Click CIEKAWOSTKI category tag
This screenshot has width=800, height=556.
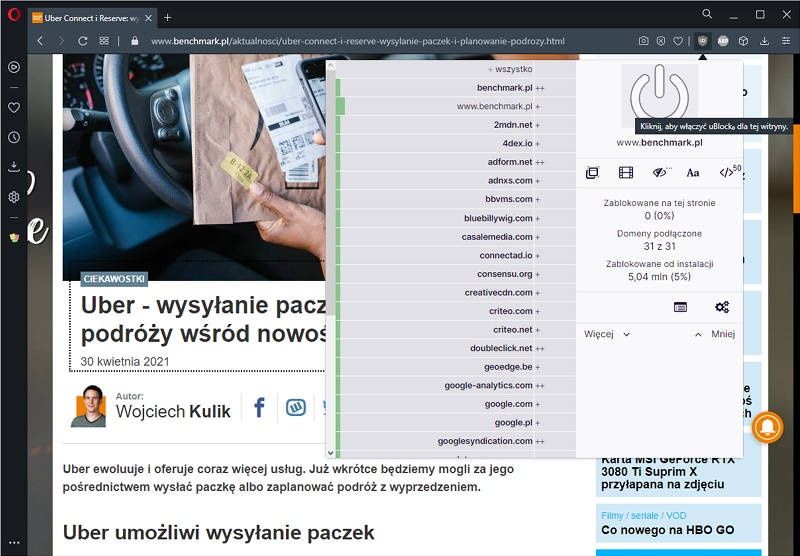114,279
